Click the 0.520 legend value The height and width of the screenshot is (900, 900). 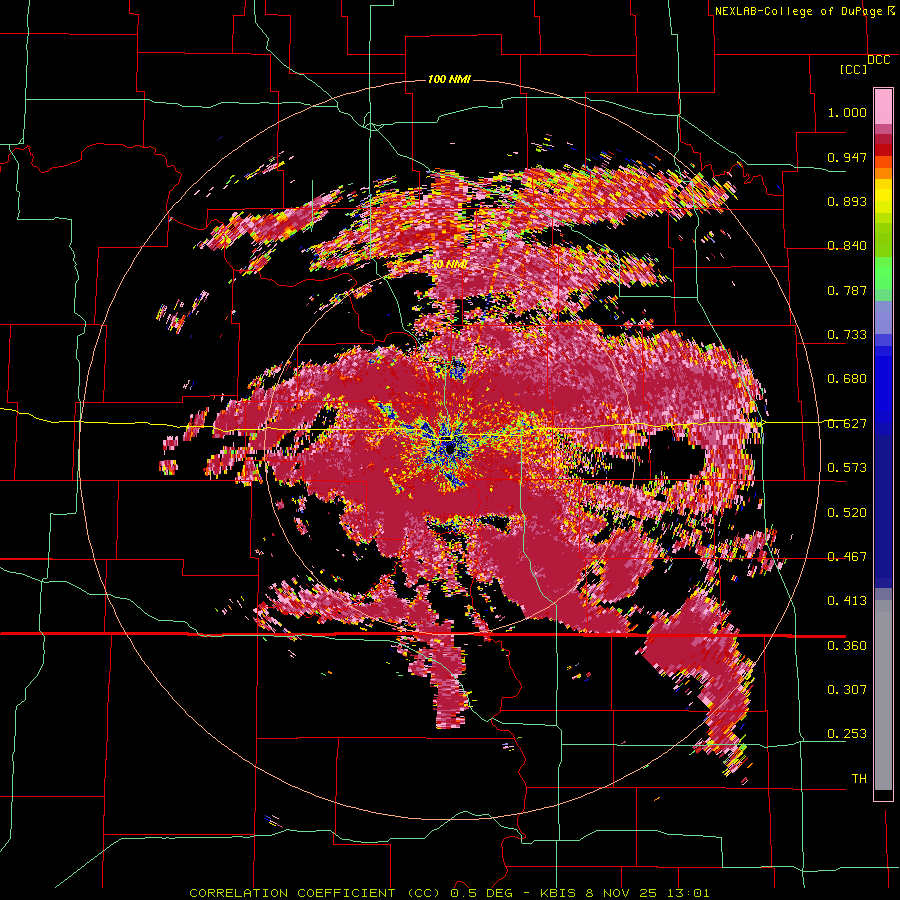pyautogui.click(x=847, y=513)
